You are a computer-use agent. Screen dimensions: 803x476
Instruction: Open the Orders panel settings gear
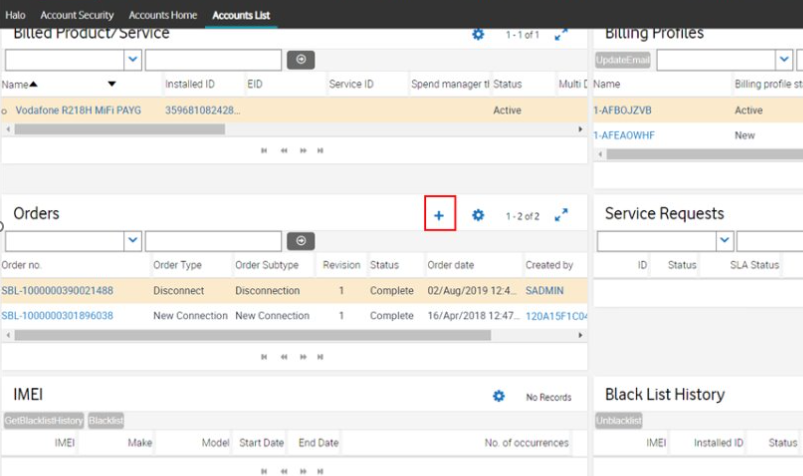478,215
